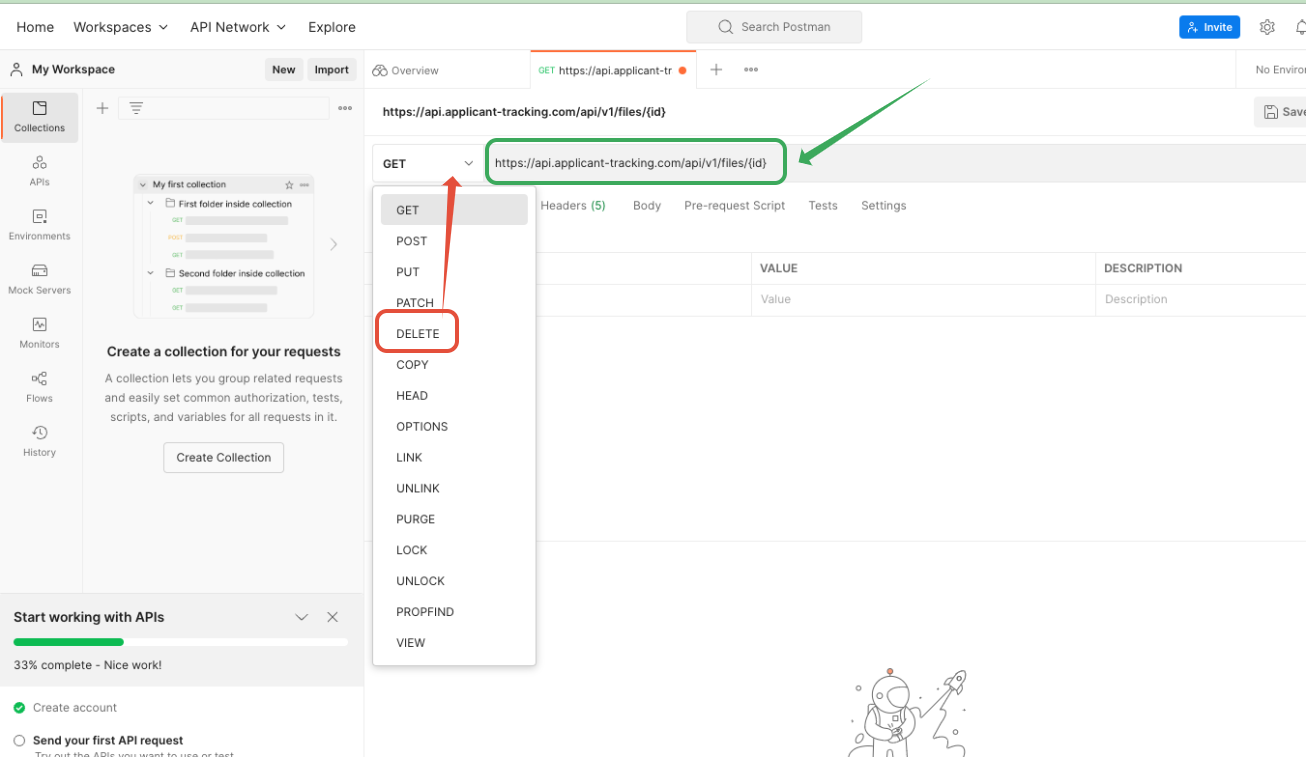The width and height of the screenshot is (1306, 757).
Task: Click the New button
Action: [x=284, y=69]
